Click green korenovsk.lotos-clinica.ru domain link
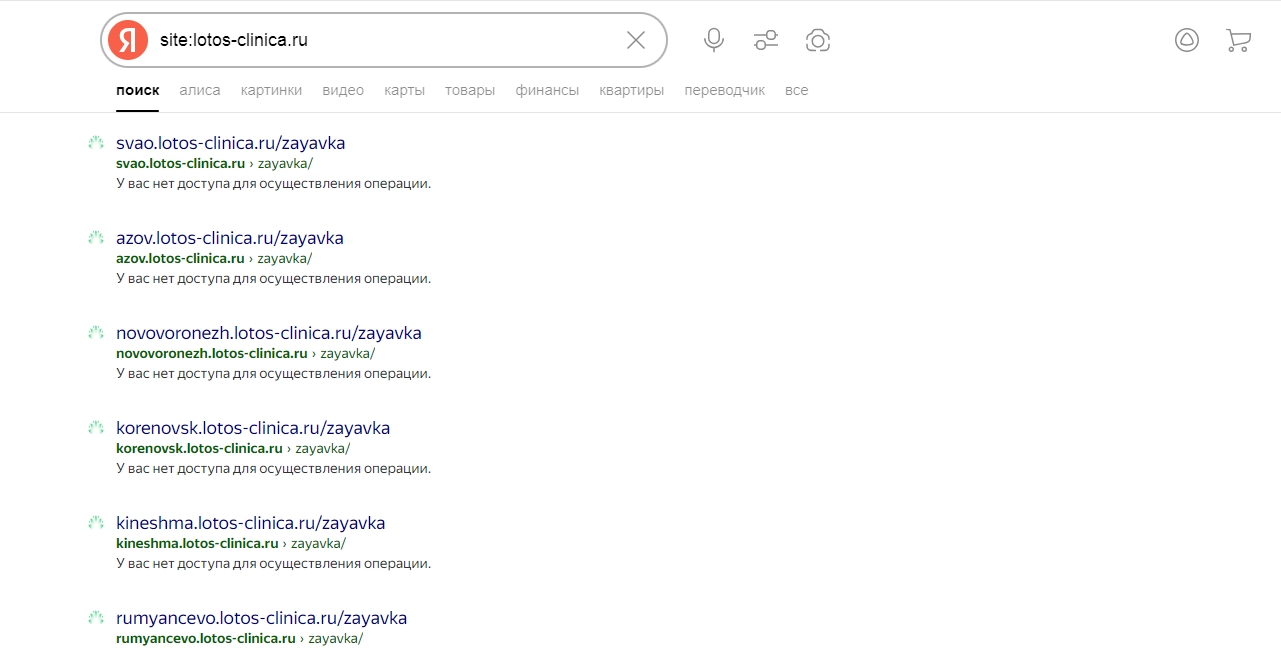 (199, 448)
